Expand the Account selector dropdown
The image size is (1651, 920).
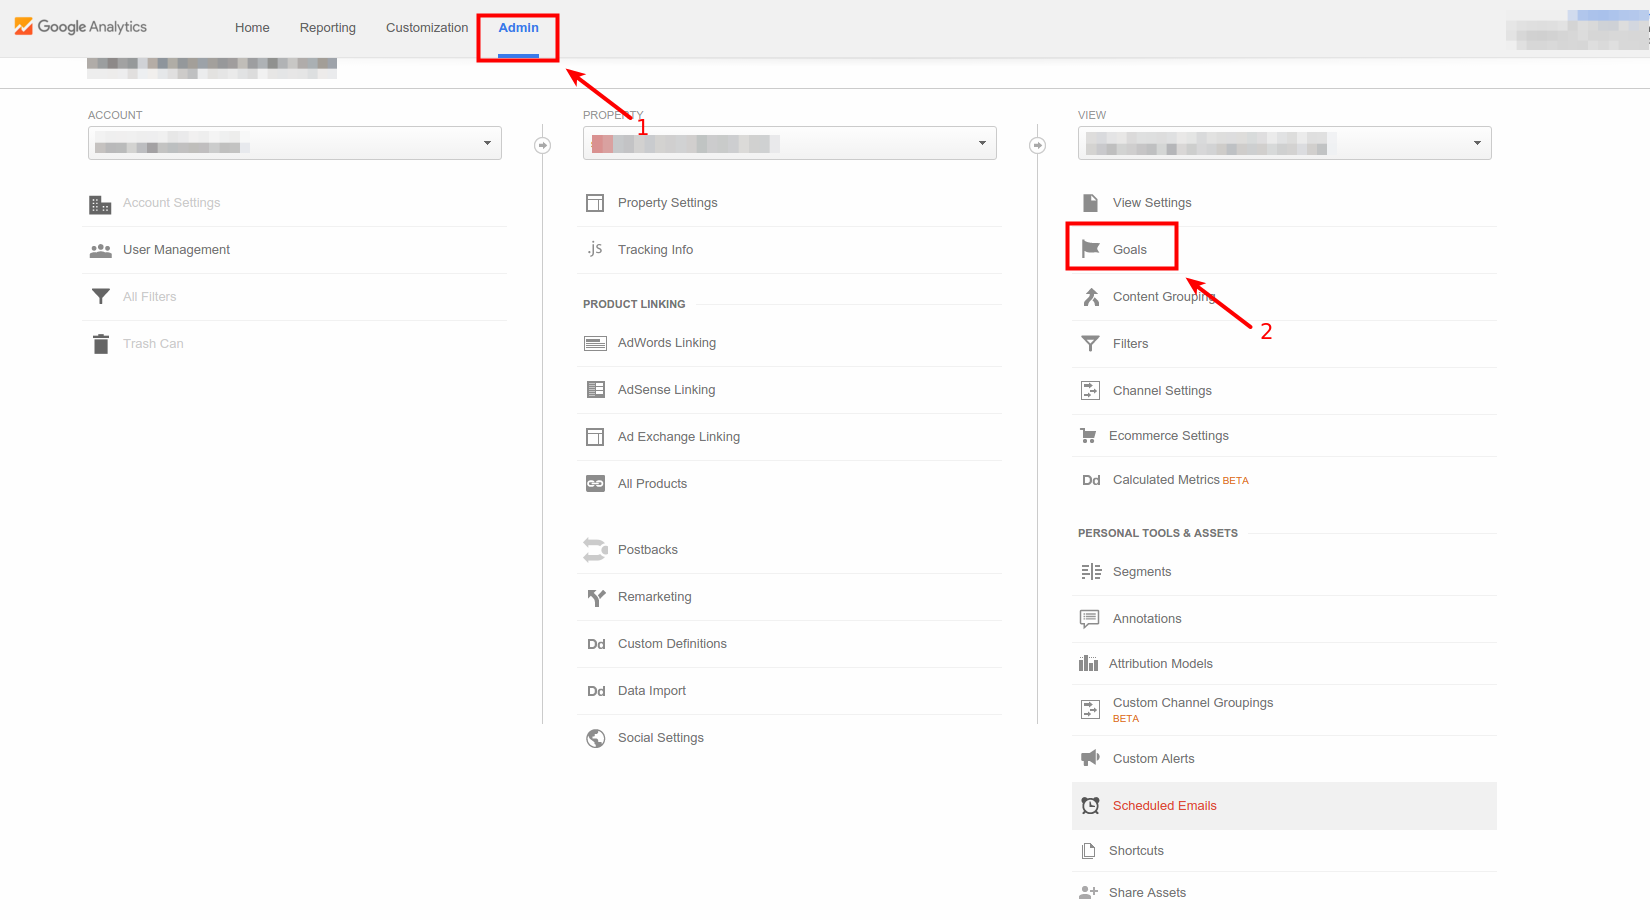tap(295, 143)
